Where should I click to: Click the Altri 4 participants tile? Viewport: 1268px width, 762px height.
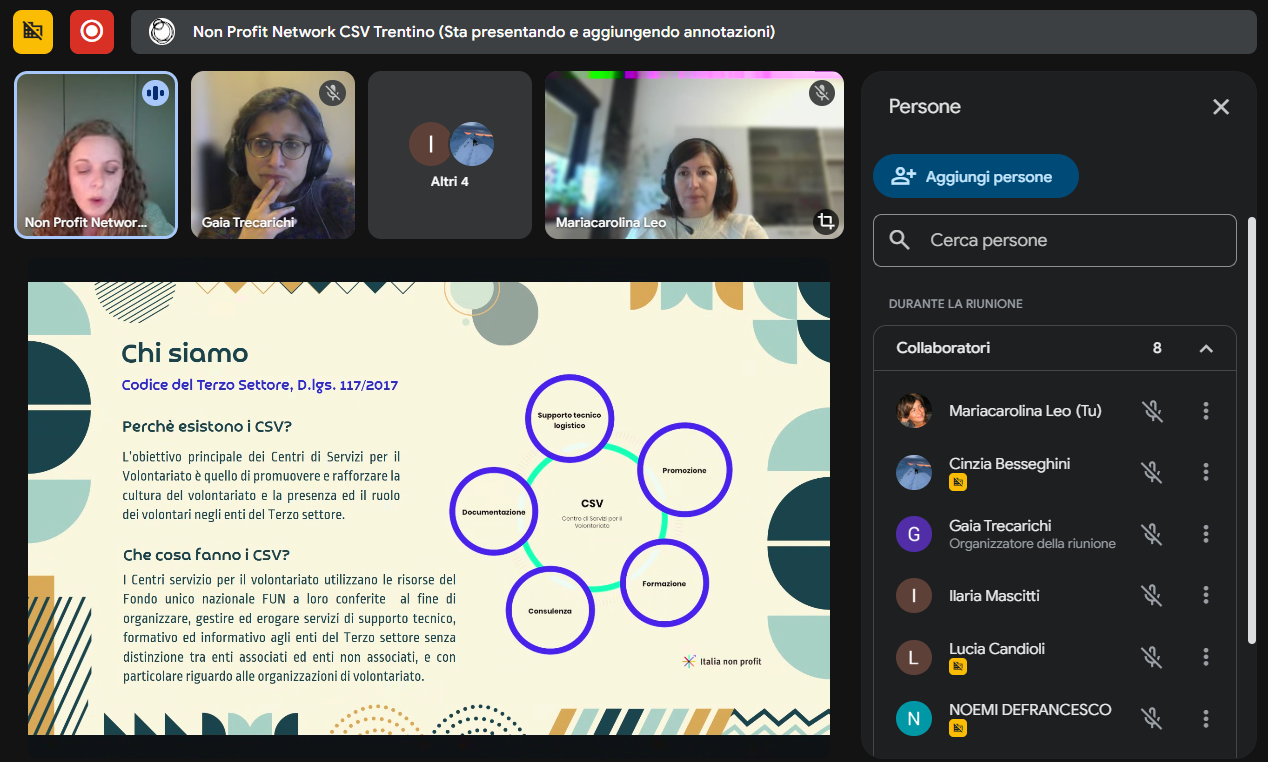pos(450,155)
